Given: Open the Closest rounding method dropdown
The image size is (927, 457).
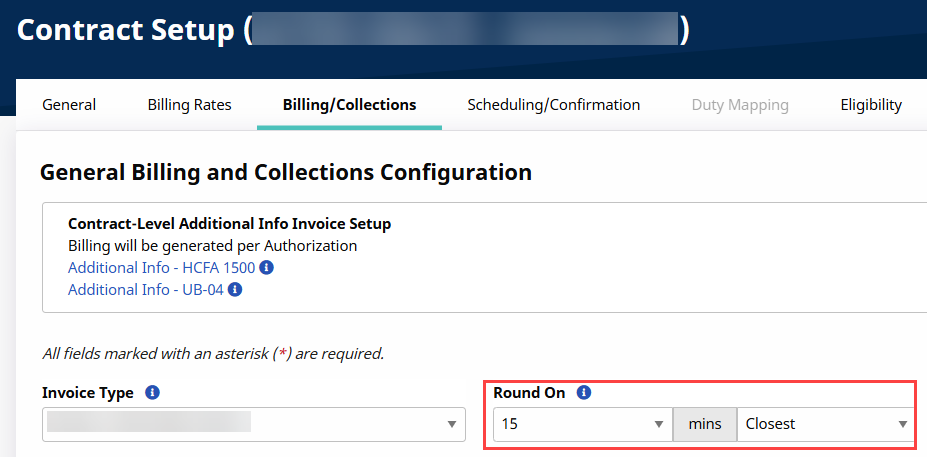Looking at the screenshot, I should 825,424.
